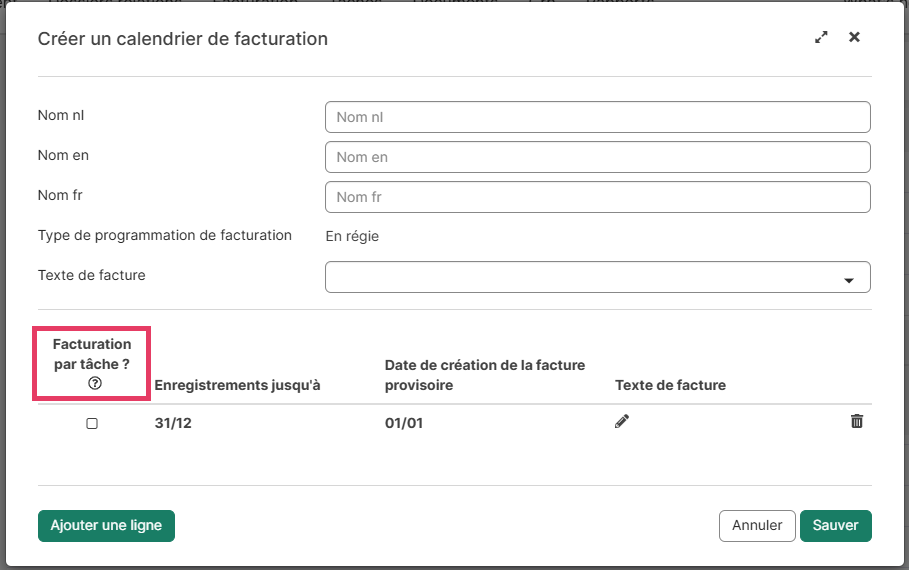Image resolution: width=909 pixels, height=570 pixels.
Task: Select the Nom fr text box
Action: (597, 197)
